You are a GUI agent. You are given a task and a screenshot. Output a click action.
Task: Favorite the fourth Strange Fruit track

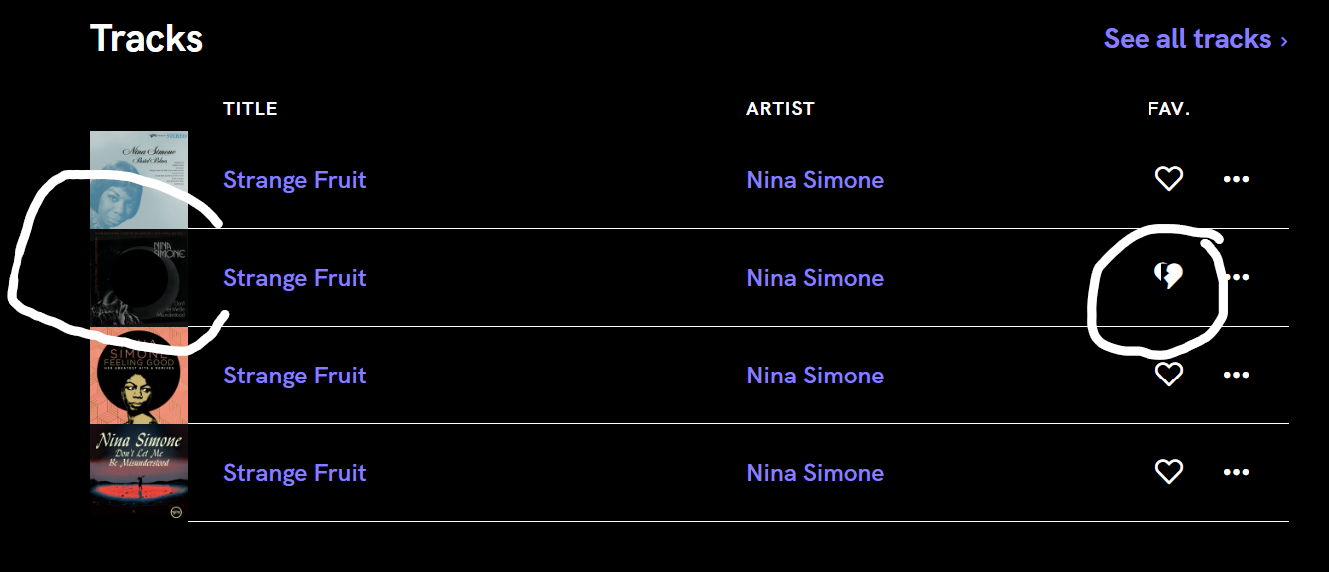coord(1168,472)
